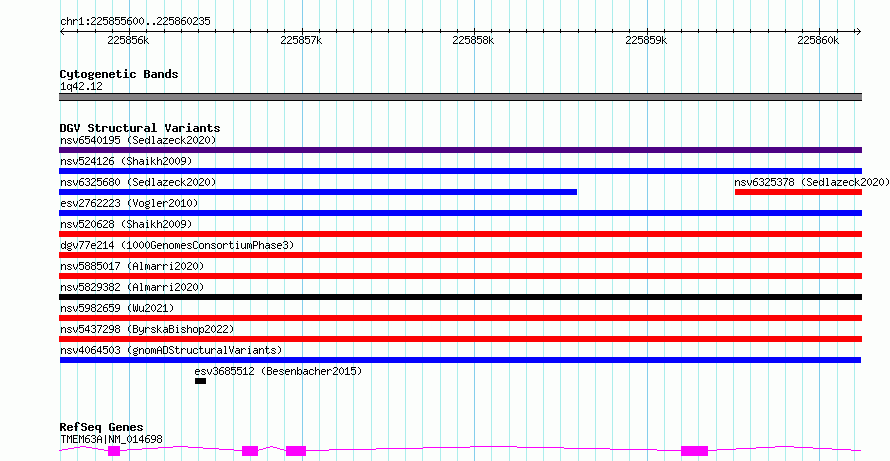Select the gray 1q42.12 cytogenetic band bar

tap(460, 97)
